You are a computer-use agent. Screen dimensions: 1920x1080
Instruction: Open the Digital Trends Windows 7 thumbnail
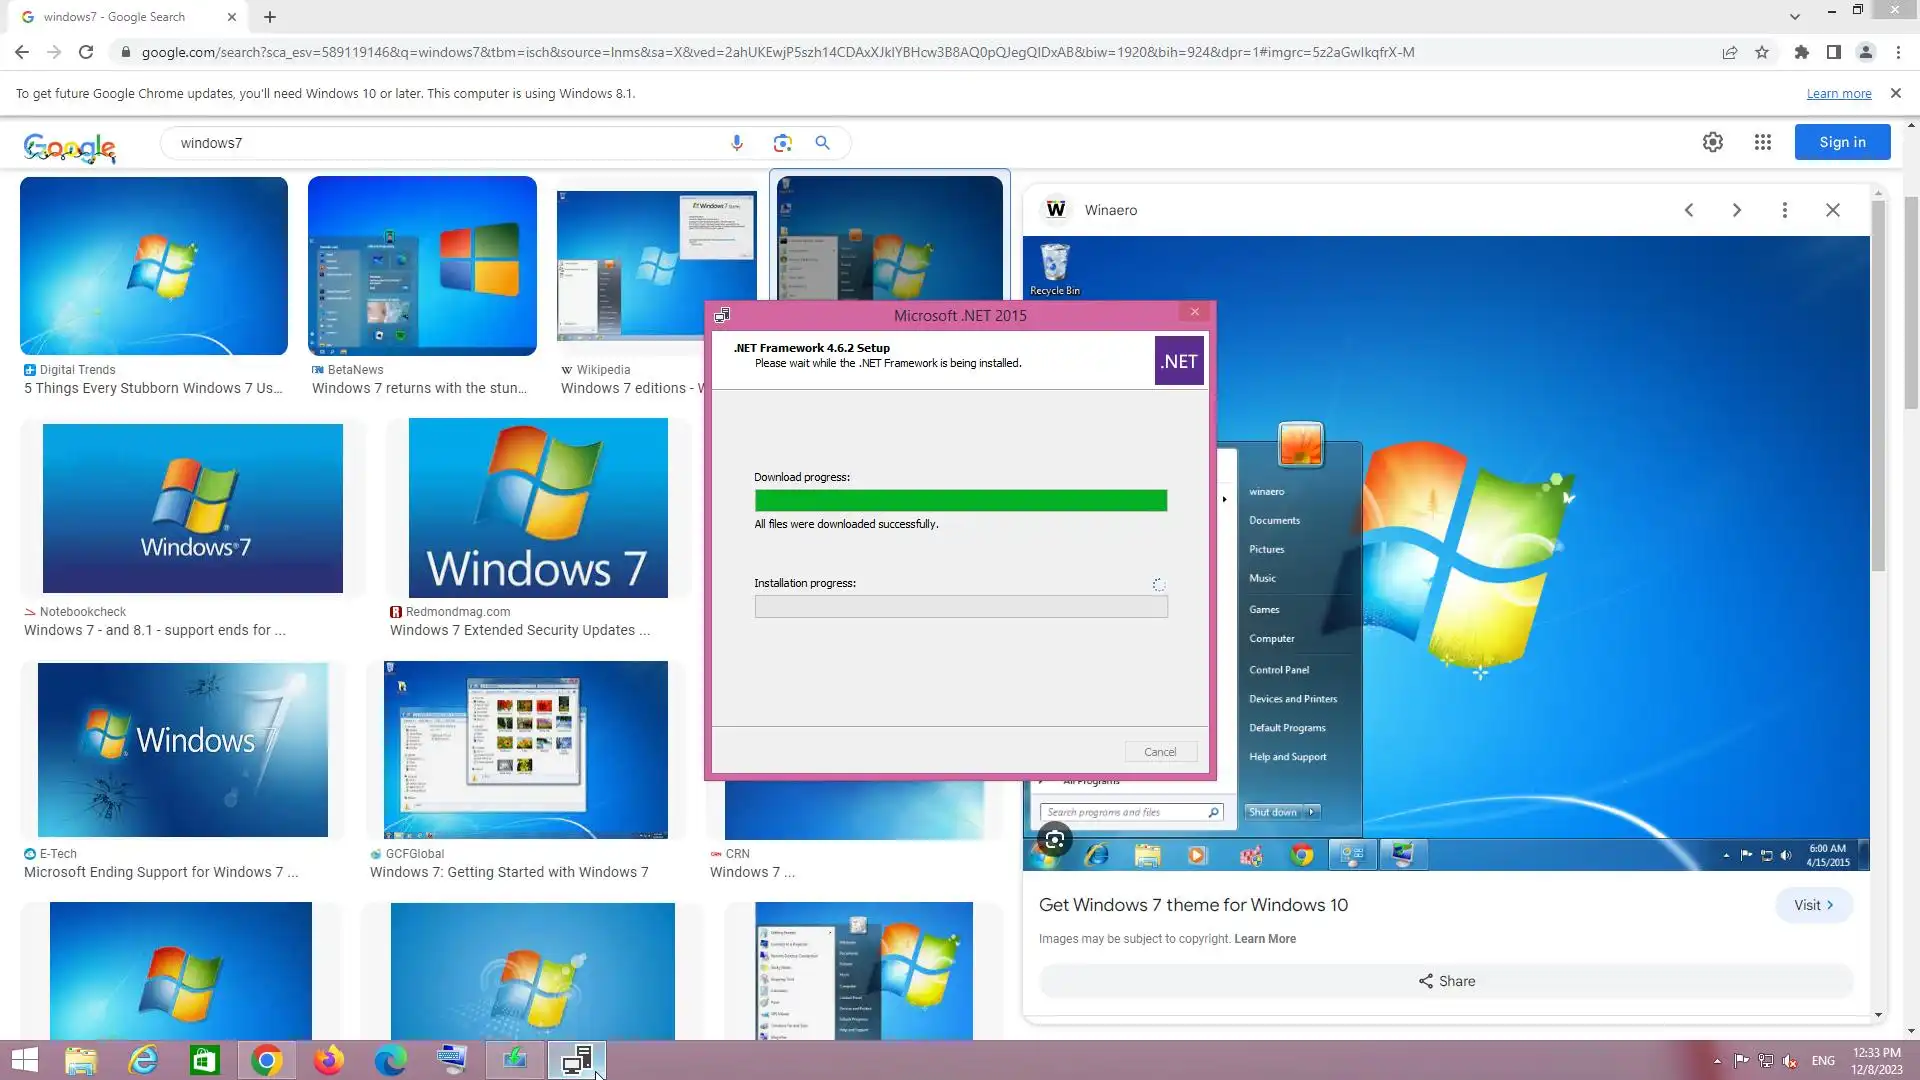[154, 266]
